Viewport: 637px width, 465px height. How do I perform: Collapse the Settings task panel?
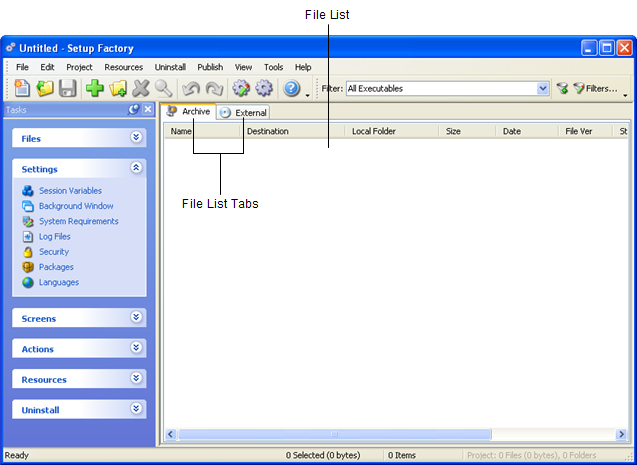coord(136,169)
